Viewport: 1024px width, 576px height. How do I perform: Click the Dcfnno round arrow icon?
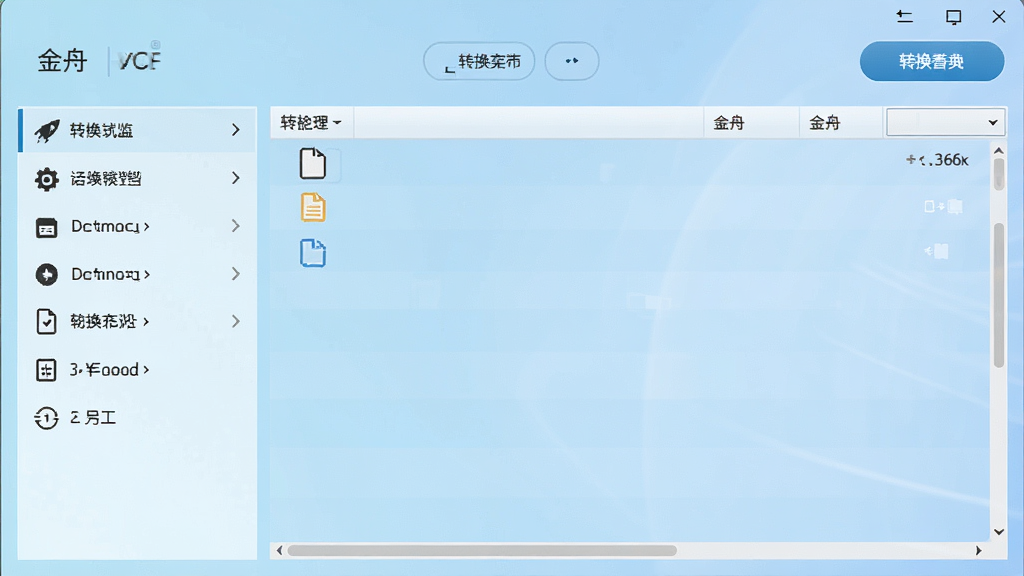tap(46, 274)
